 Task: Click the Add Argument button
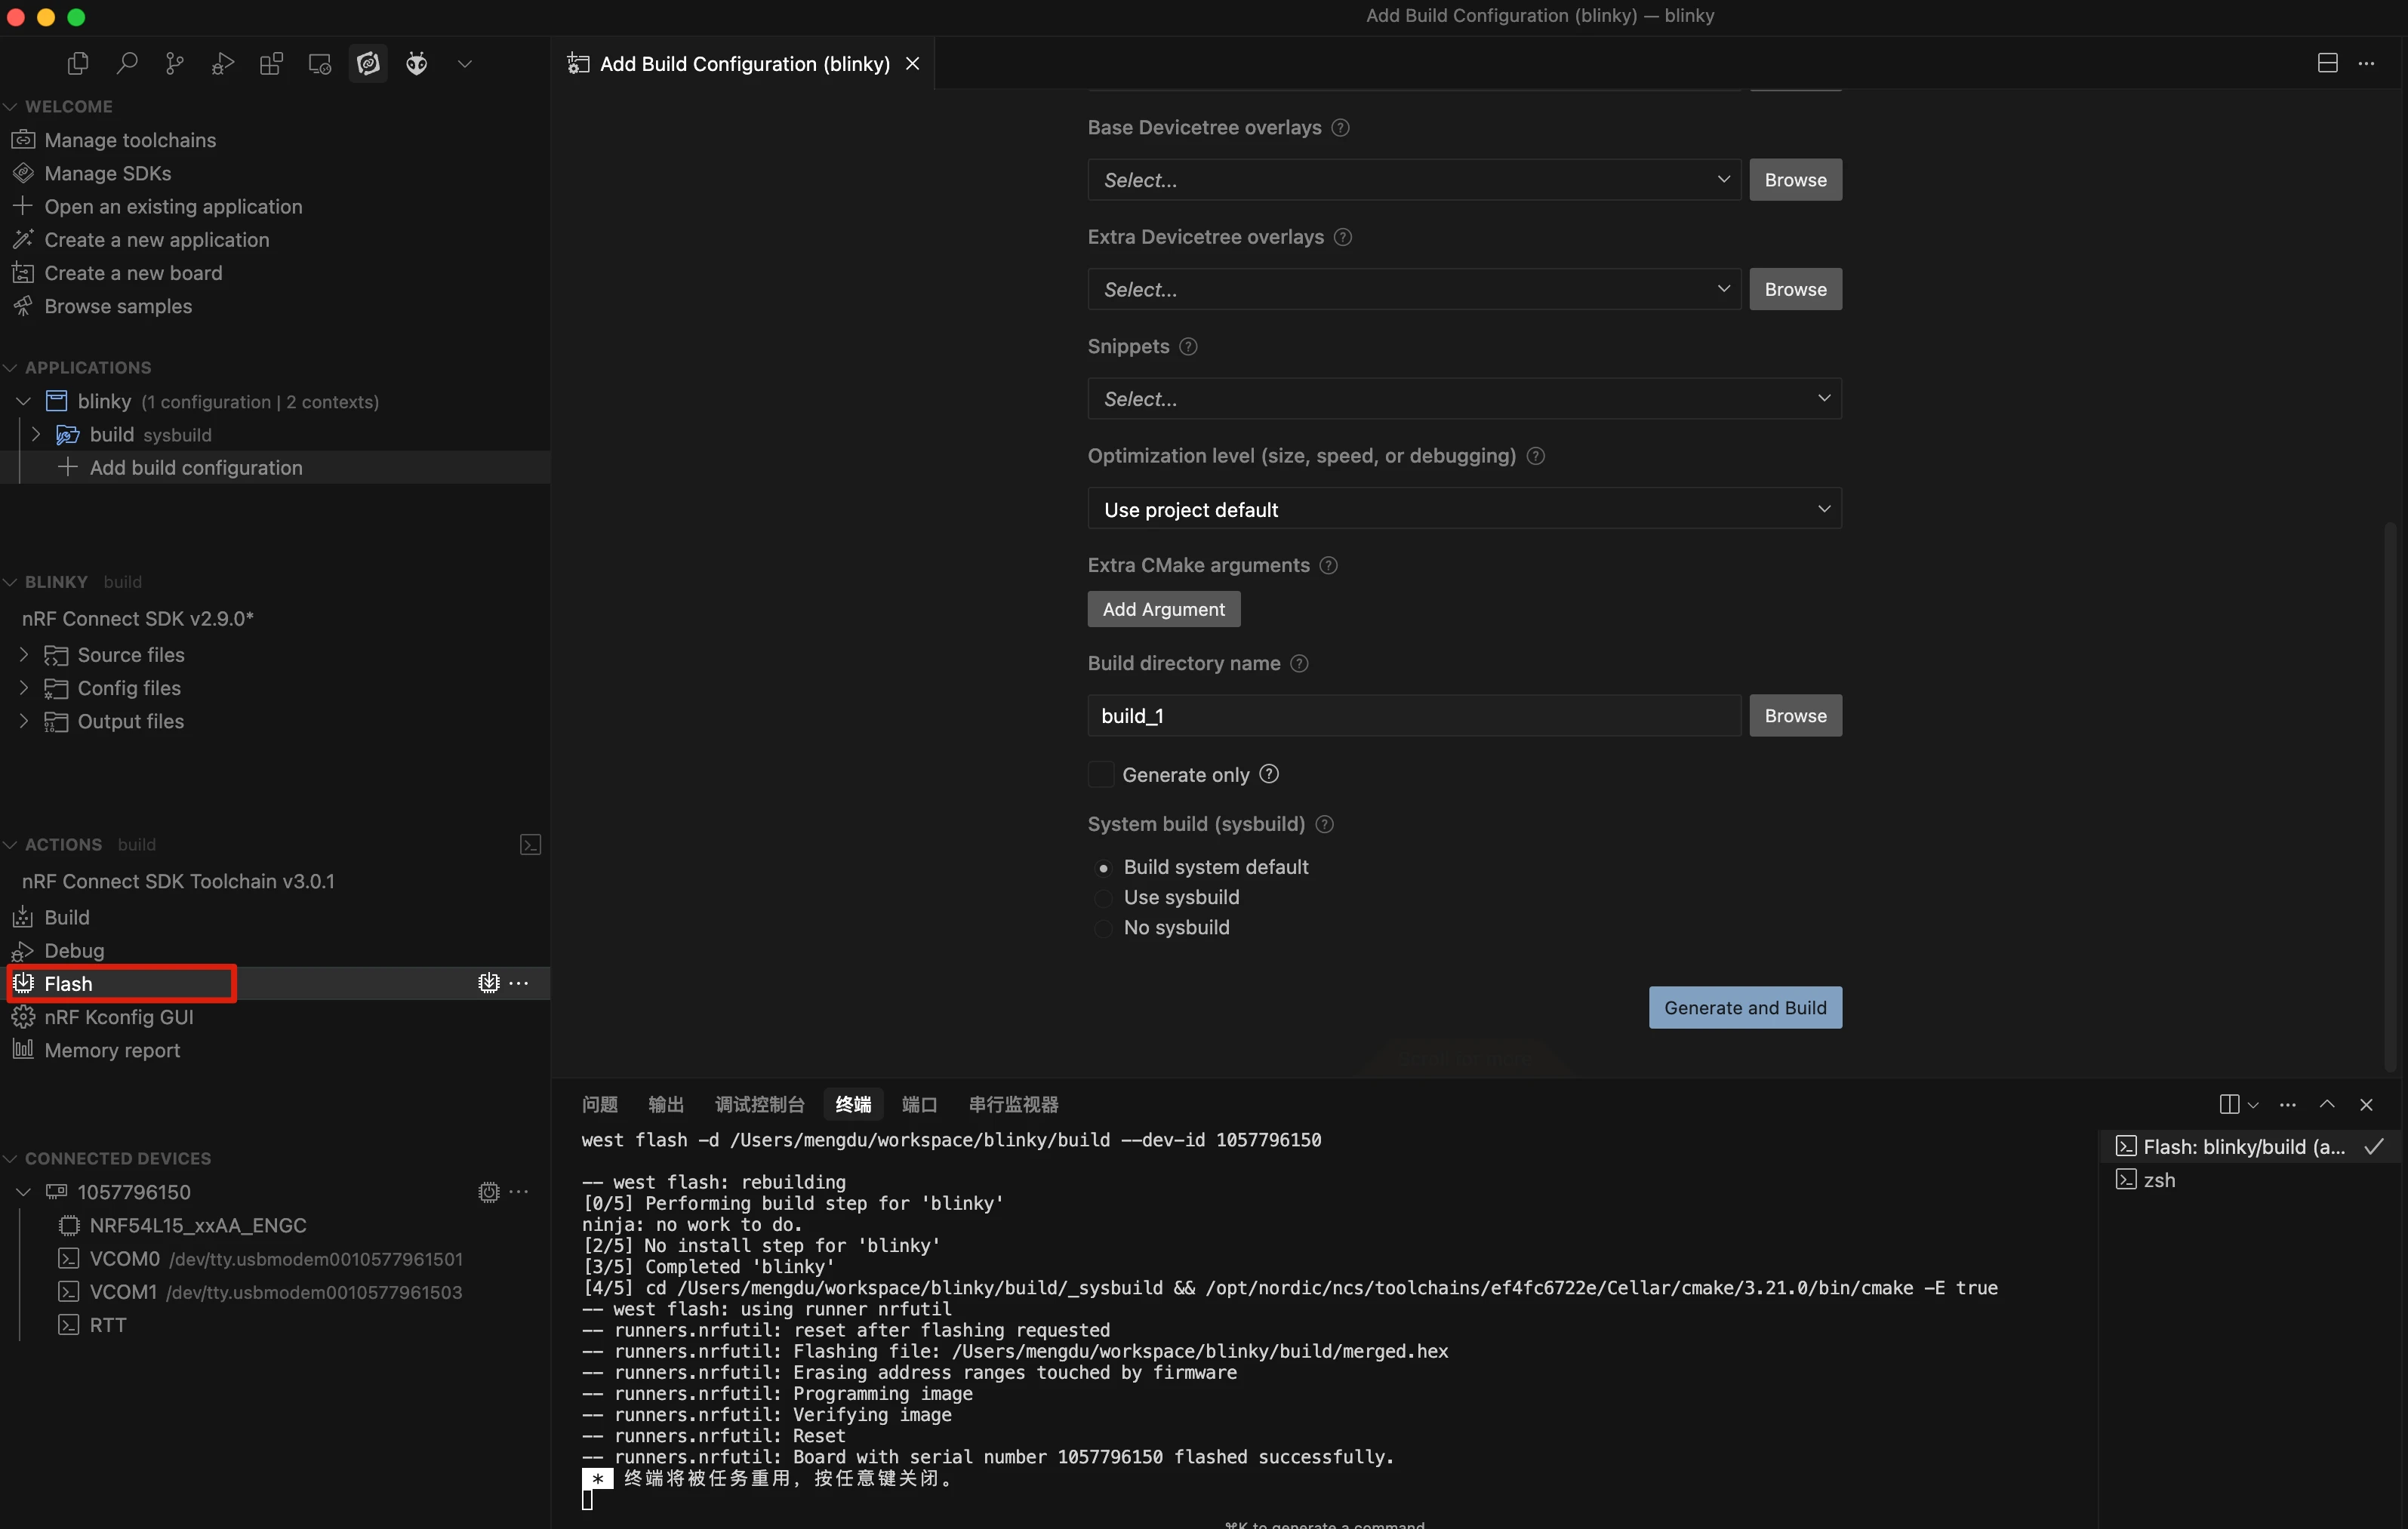click(1163, 610)
